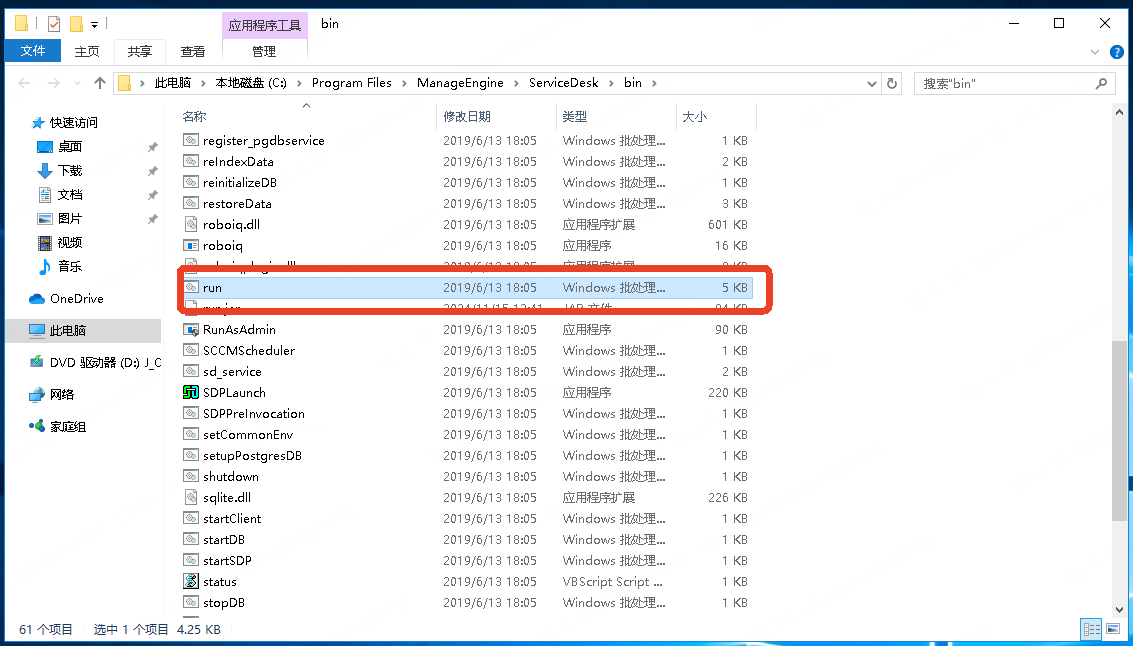Screen dimensions: 1133x646
Task: Open the 管理 ribbon tab
Action: (264, 51)
